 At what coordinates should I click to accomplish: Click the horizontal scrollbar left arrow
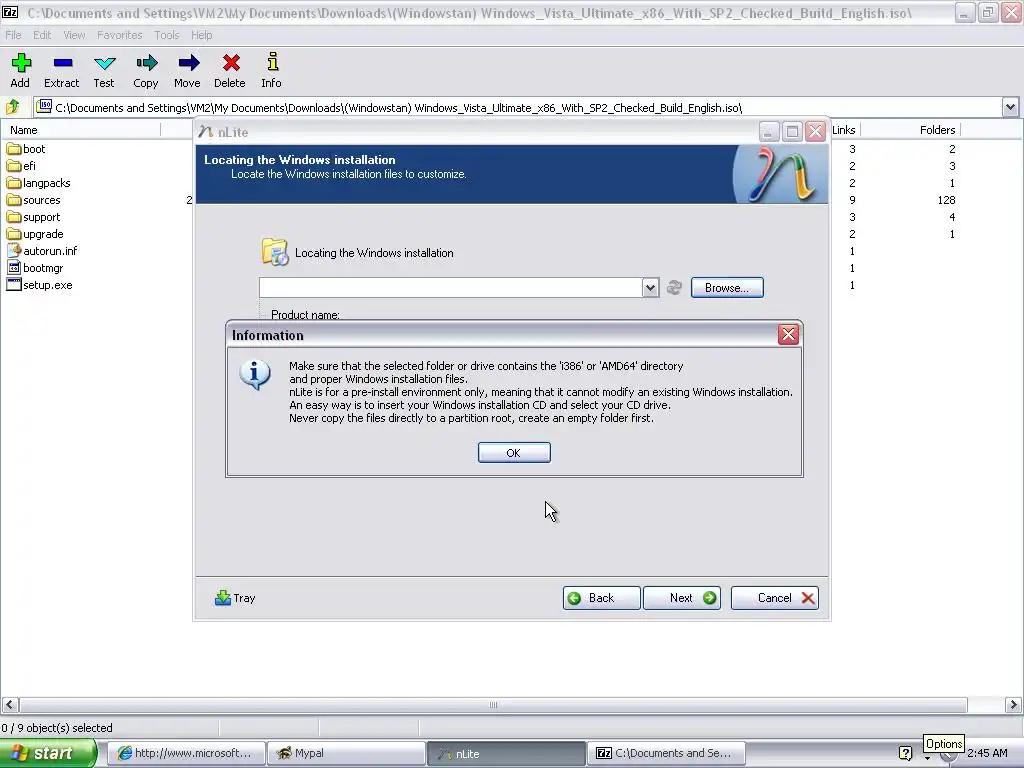click(10, 705)
